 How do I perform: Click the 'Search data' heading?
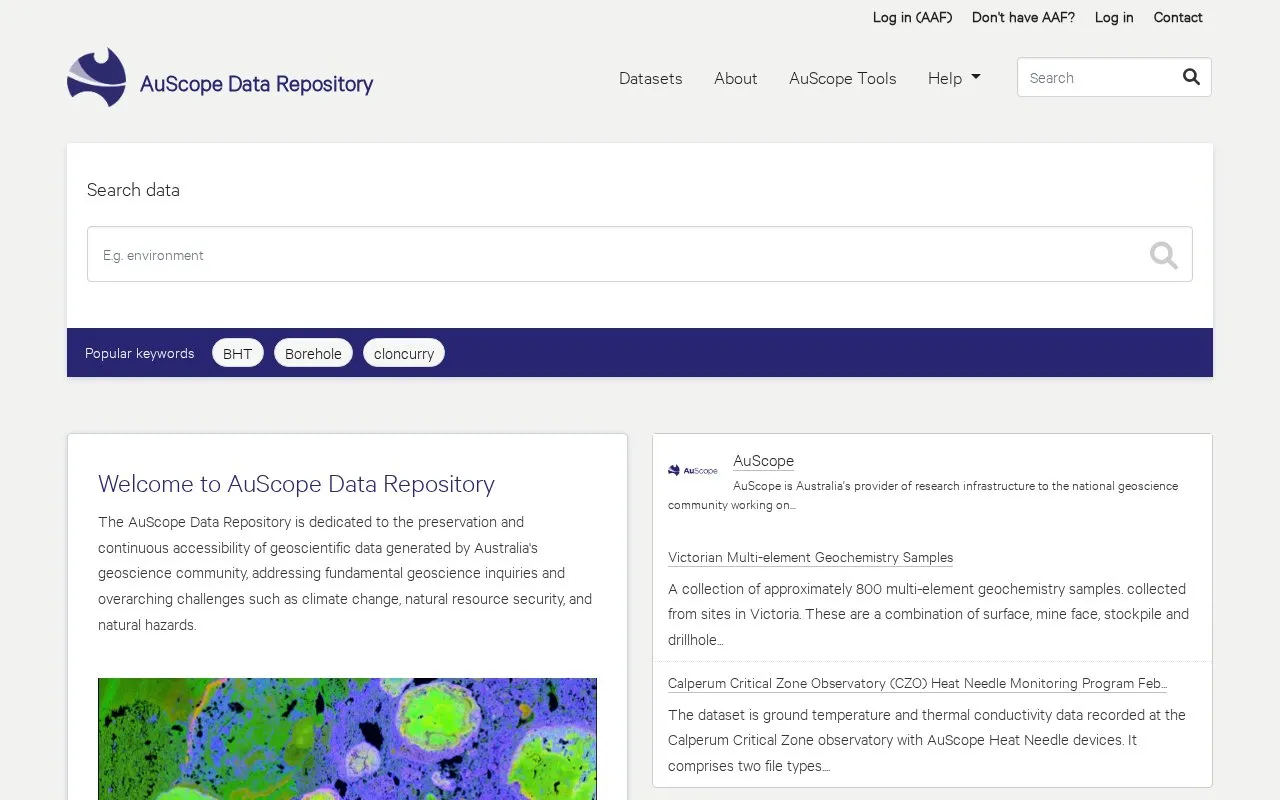[133, 190]
